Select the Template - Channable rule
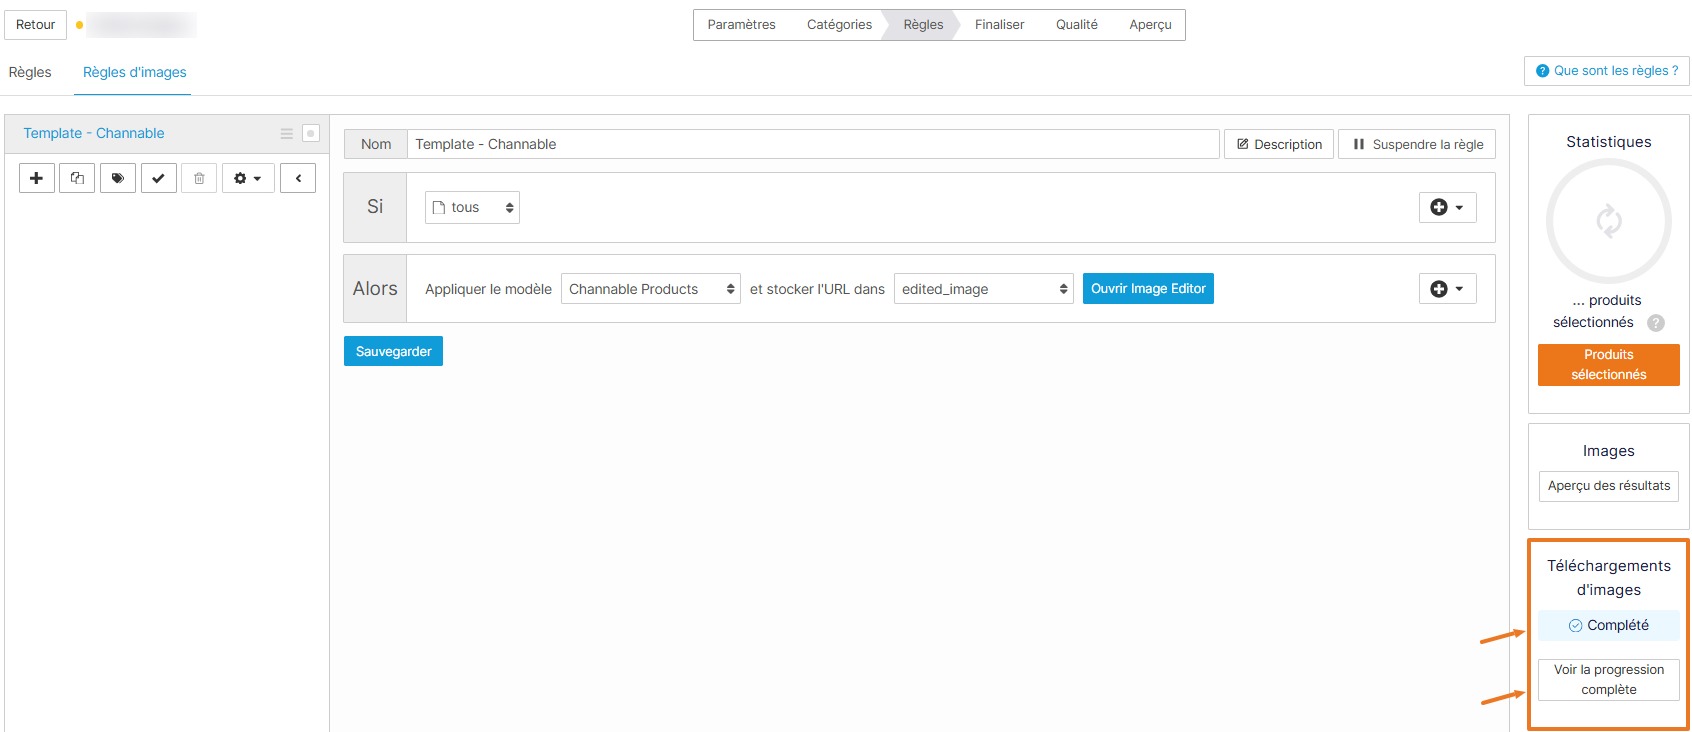Image resolution: width=1692 pixels, height=732 pixels. (x=94, y=133)
